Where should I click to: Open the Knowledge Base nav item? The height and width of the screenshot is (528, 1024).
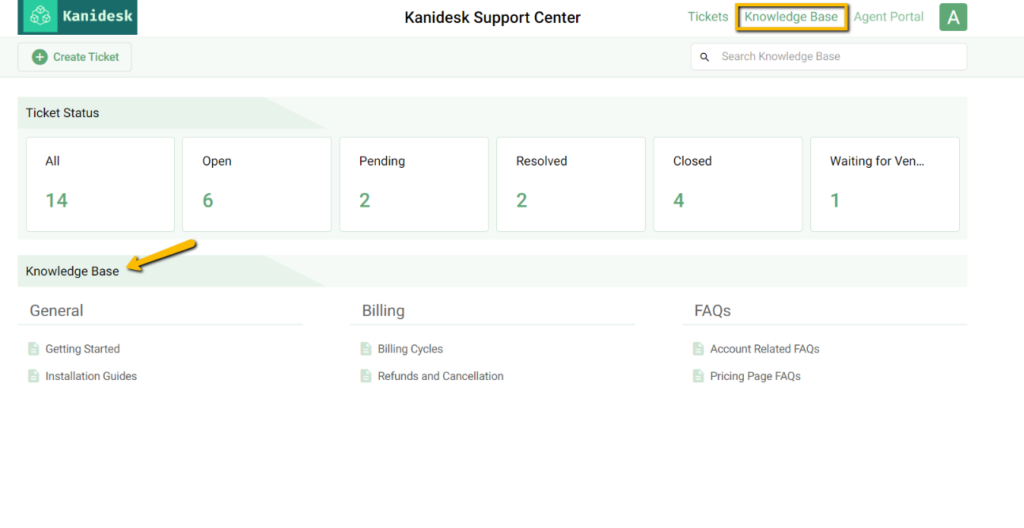[791, 17]
